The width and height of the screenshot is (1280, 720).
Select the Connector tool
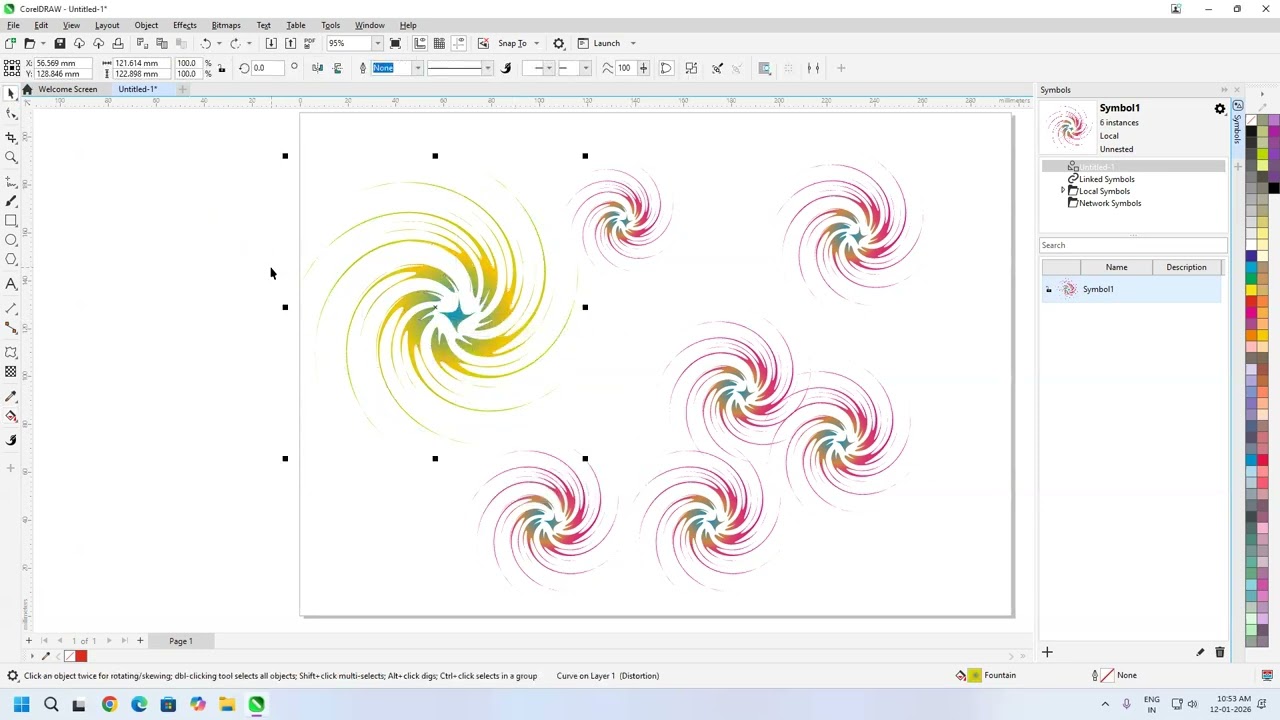tap(11, 328)
